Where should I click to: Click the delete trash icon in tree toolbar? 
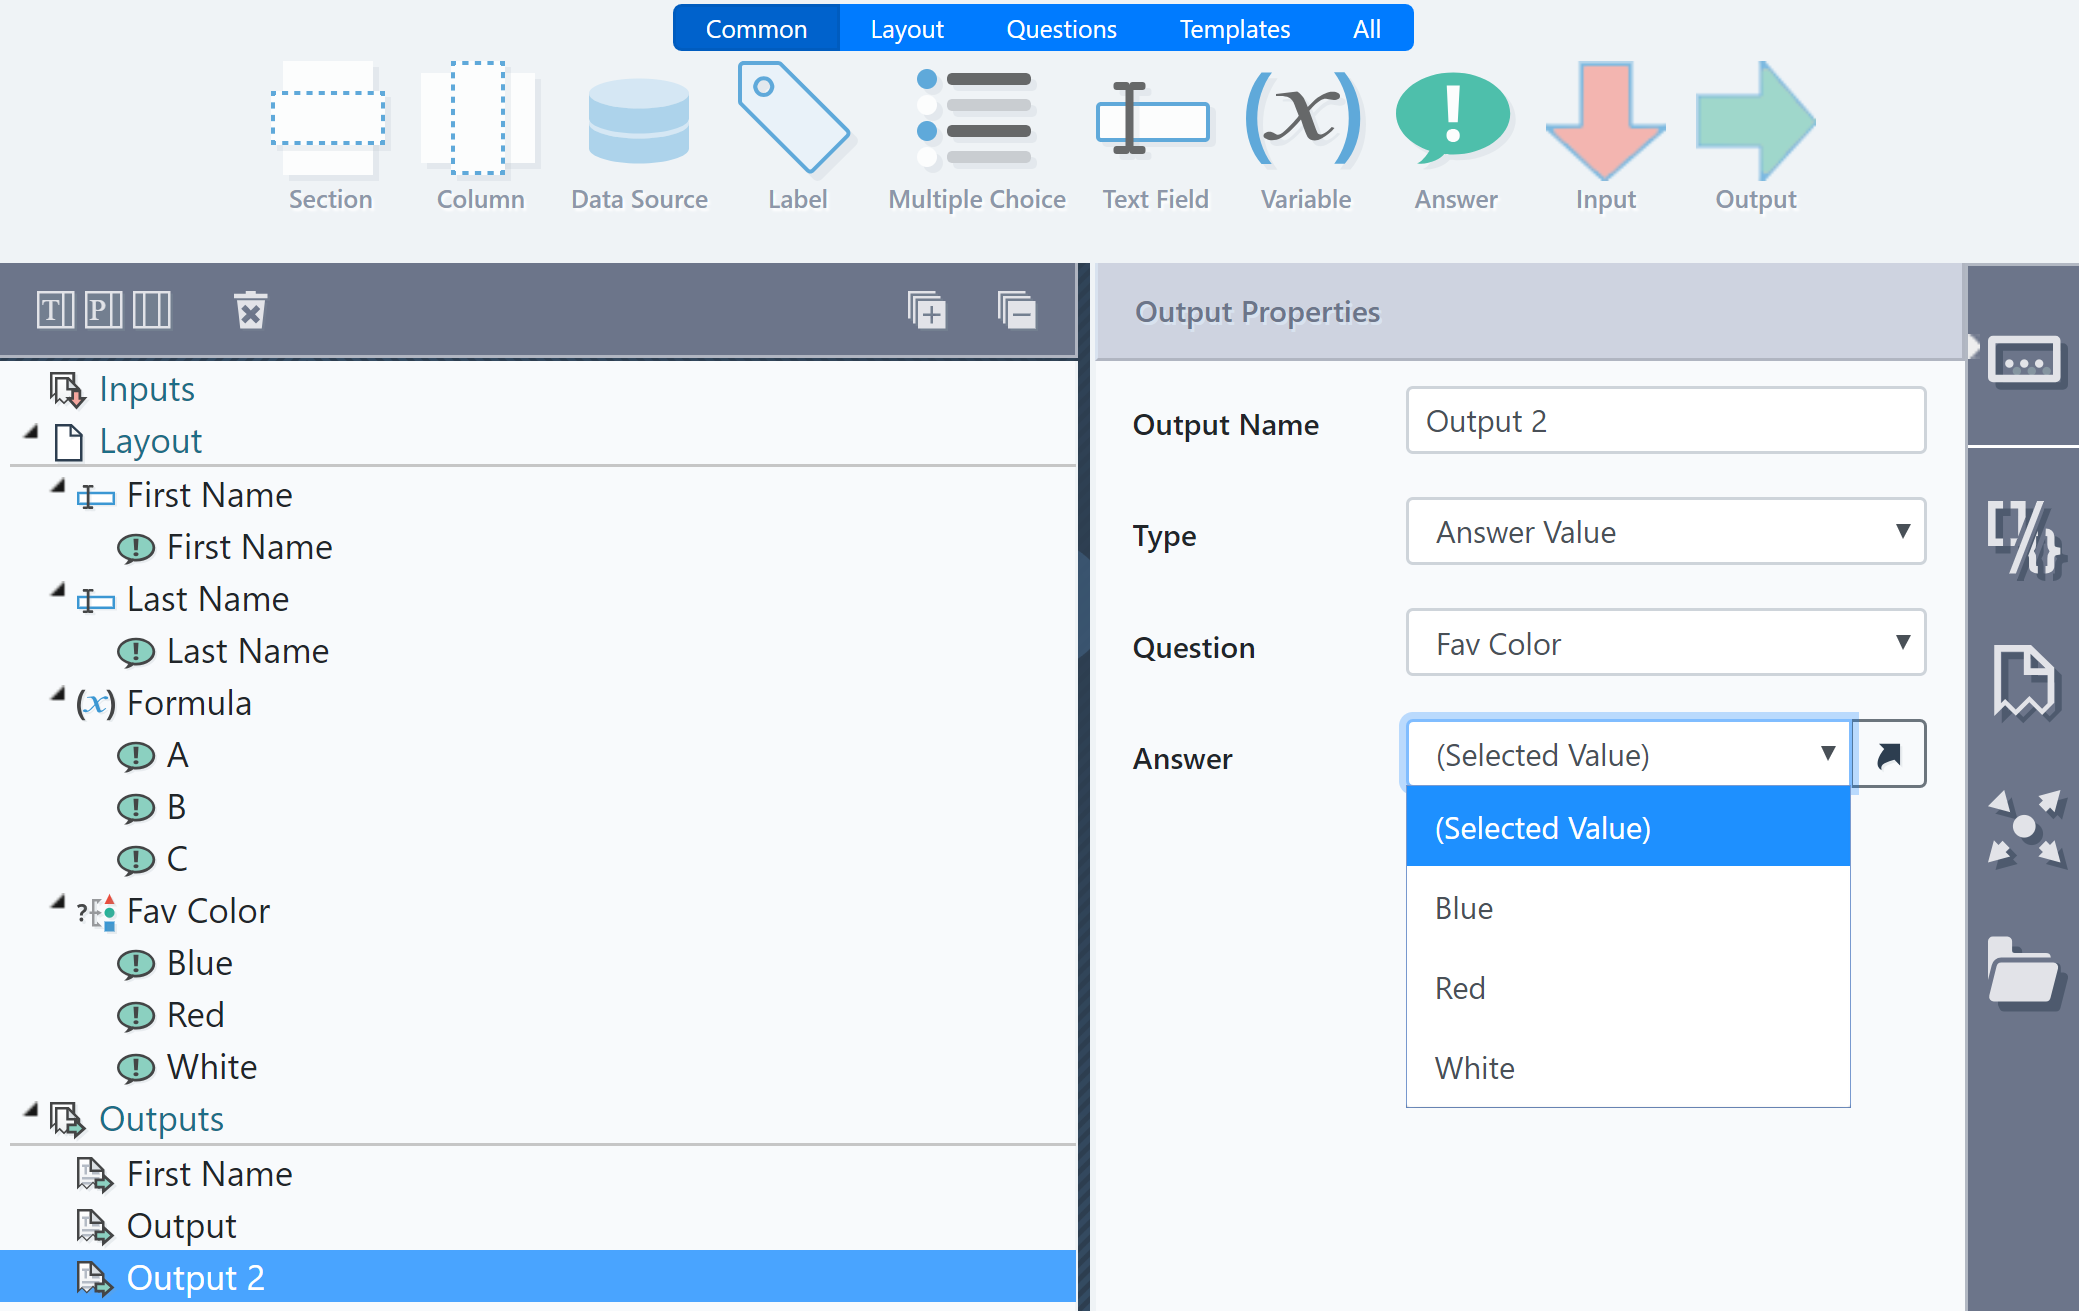[x=250, y=310]
